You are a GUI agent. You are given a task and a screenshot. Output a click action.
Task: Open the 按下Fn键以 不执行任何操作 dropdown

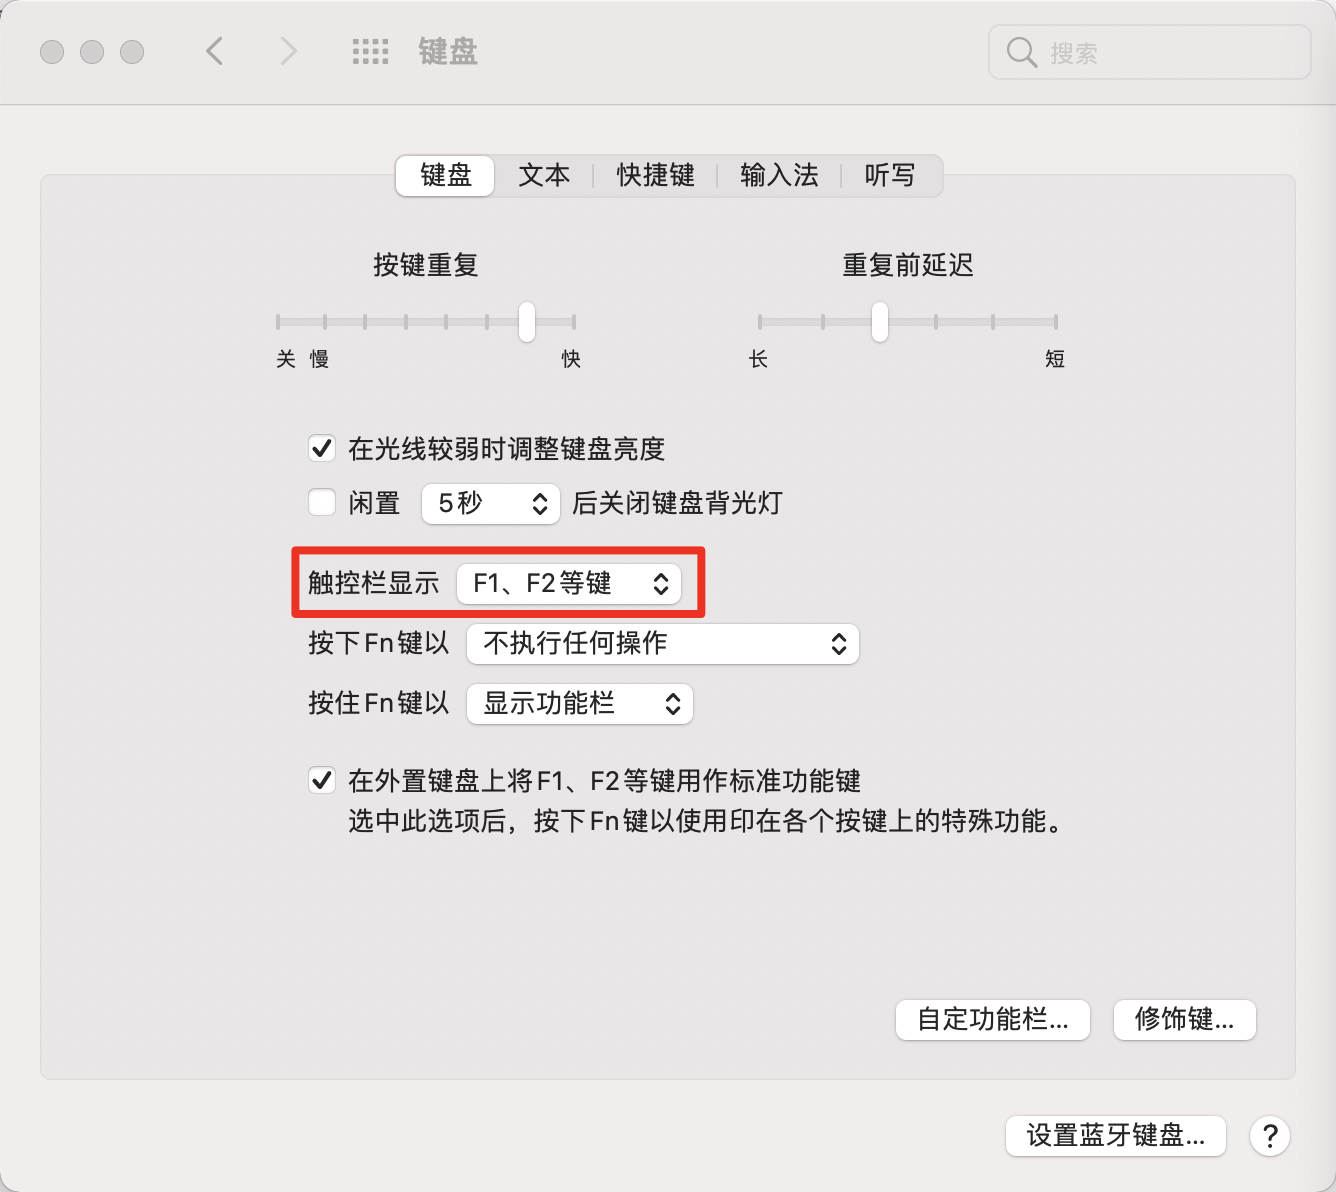[663, 644]
